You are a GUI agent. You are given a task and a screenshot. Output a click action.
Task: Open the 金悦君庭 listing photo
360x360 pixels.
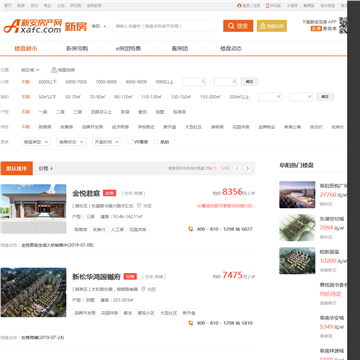33,209
